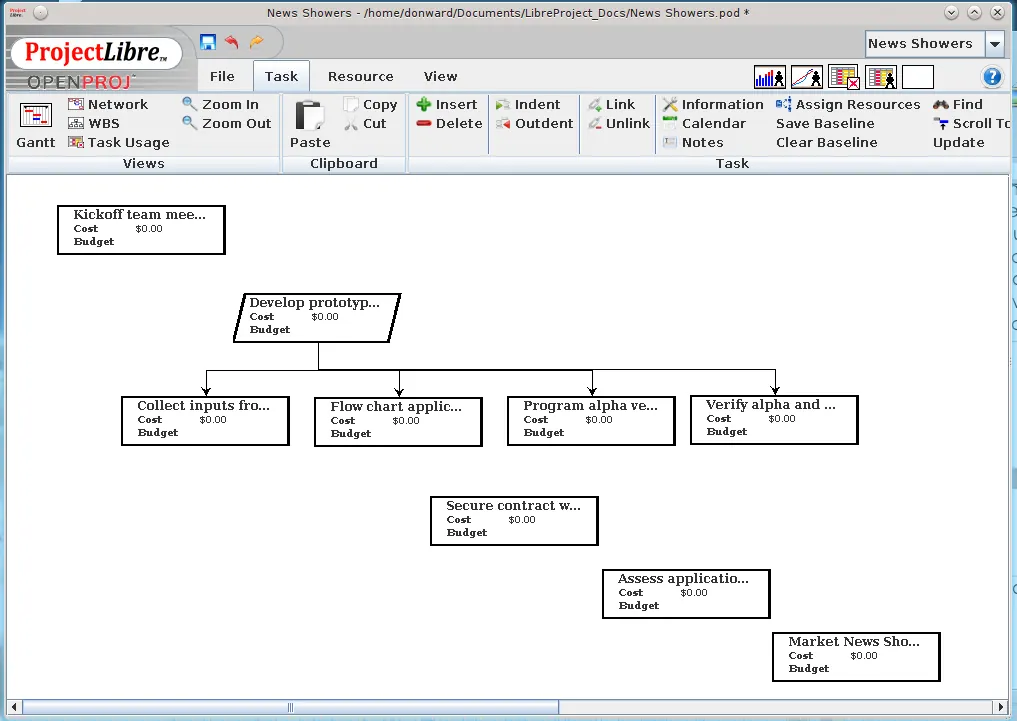This screenshot has height=721, width=1017.
Task: Open task Notes
Action: 693,142
